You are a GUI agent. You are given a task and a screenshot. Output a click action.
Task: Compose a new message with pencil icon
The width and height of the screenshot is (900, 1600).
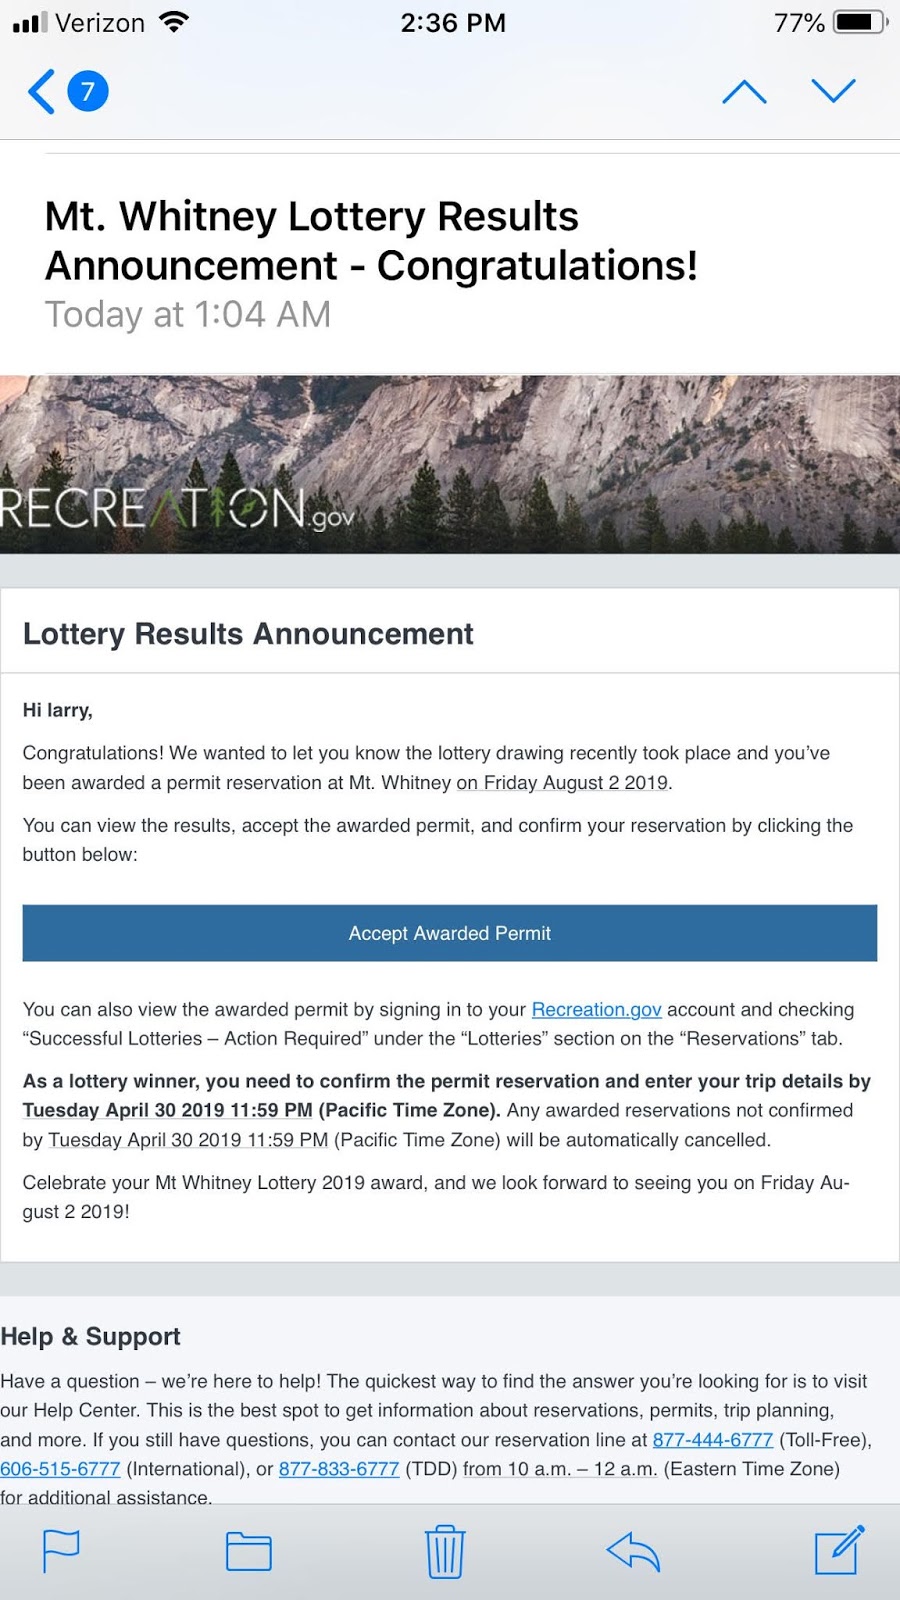pyautogui.click(x=839, y=1550)
